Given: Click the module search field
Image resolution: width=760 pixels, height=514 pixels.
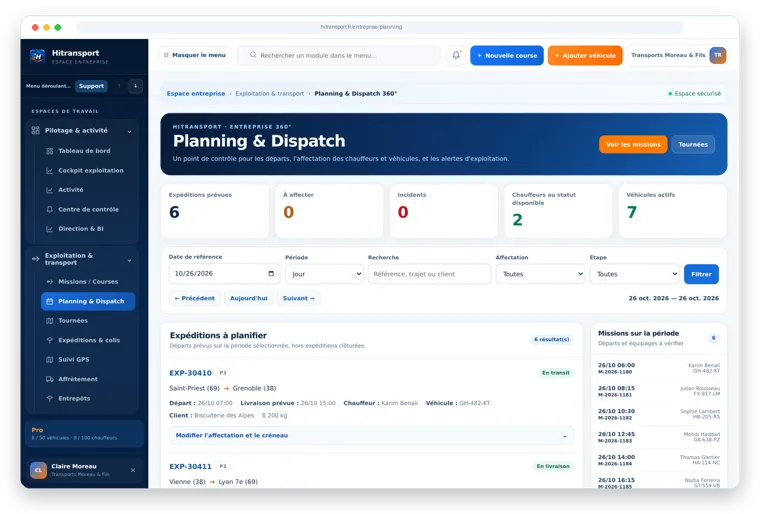Looking at the screenshot, I should 339,55.
